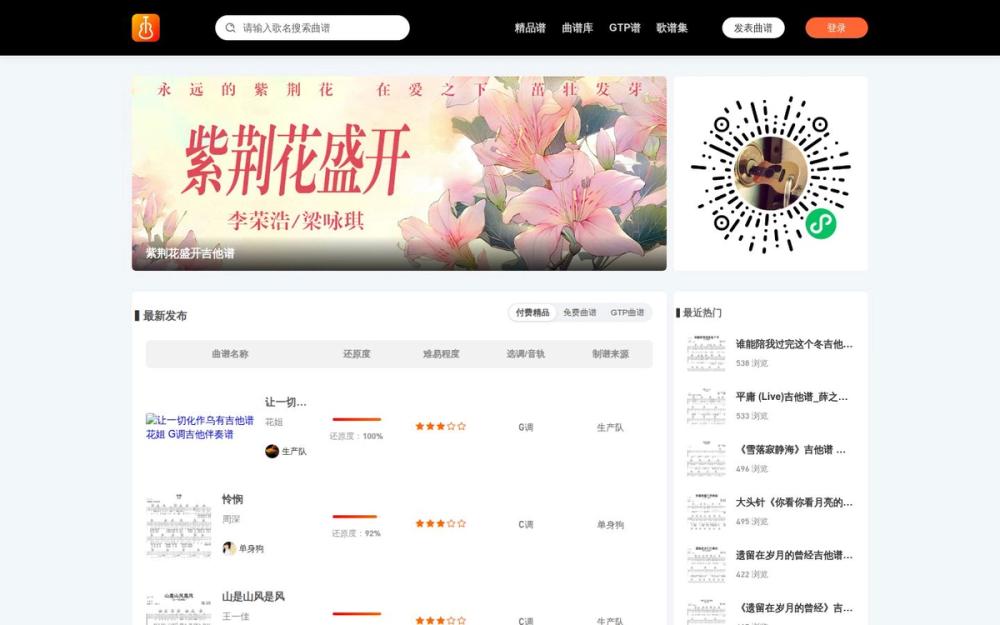Open 平庸 (Live)吉他谱_薛之… hot item
This screenshot has width=1000, height=625.
[x=791, y=397]
